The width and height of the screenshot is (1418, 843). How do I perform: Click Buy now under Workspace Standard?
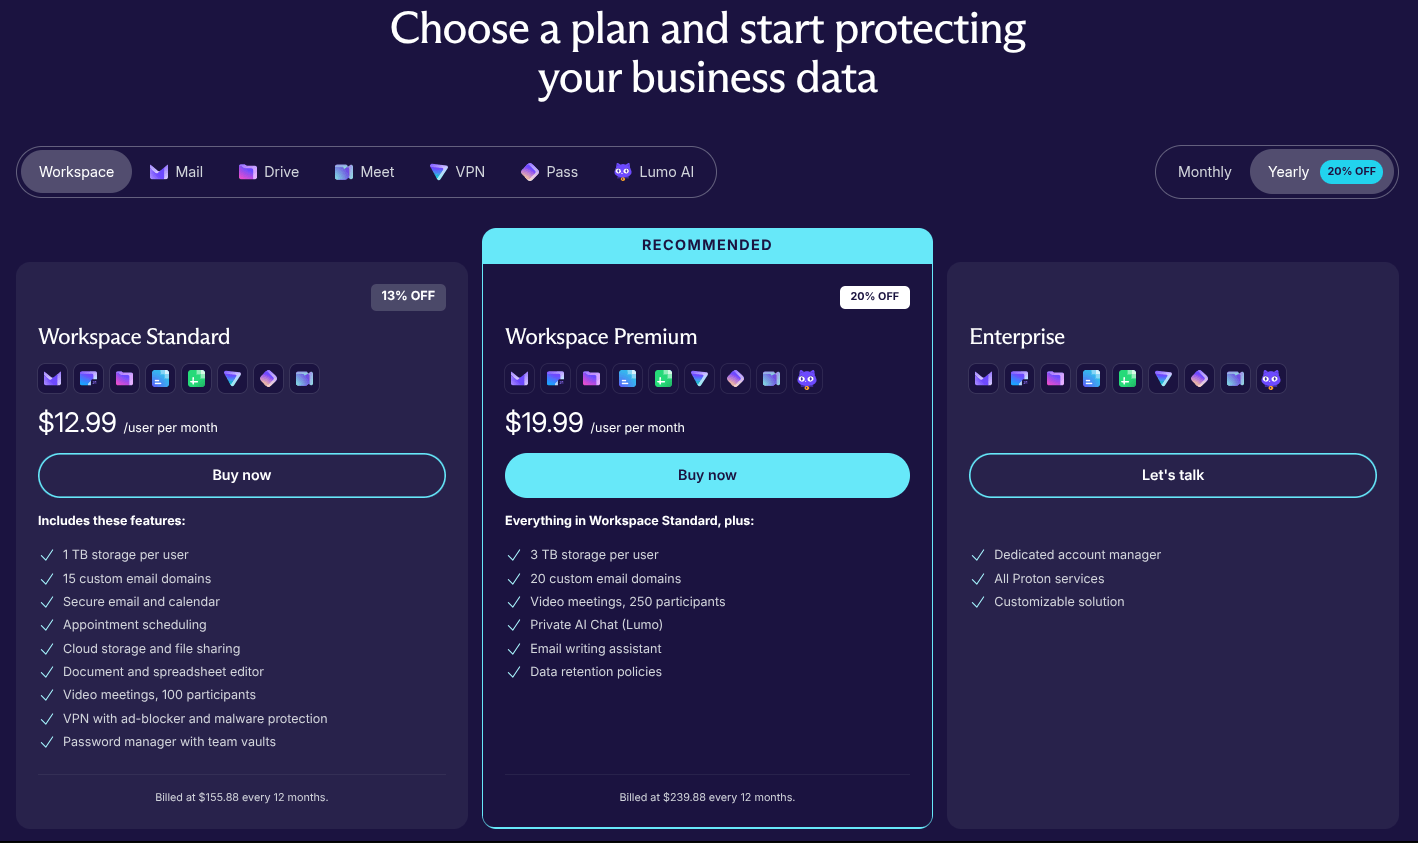(x=241, y=475)
